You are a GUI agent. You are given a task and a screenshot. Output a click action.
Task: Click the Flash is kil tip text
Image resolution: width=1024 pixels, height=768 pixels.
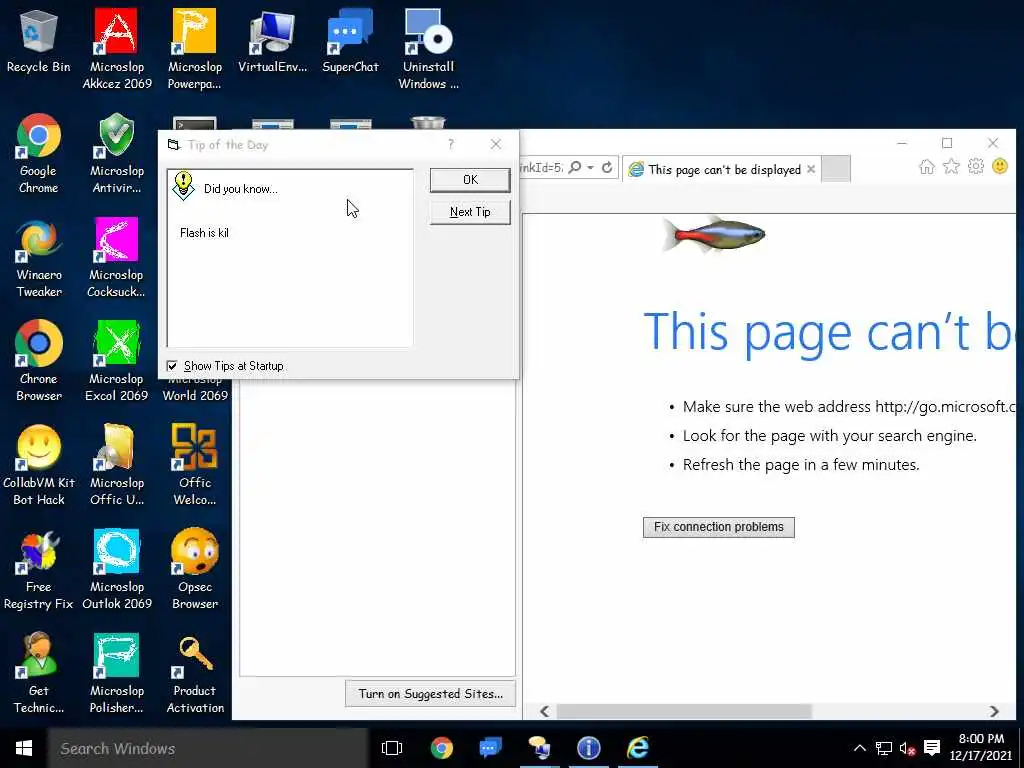[x=204, y=232]
